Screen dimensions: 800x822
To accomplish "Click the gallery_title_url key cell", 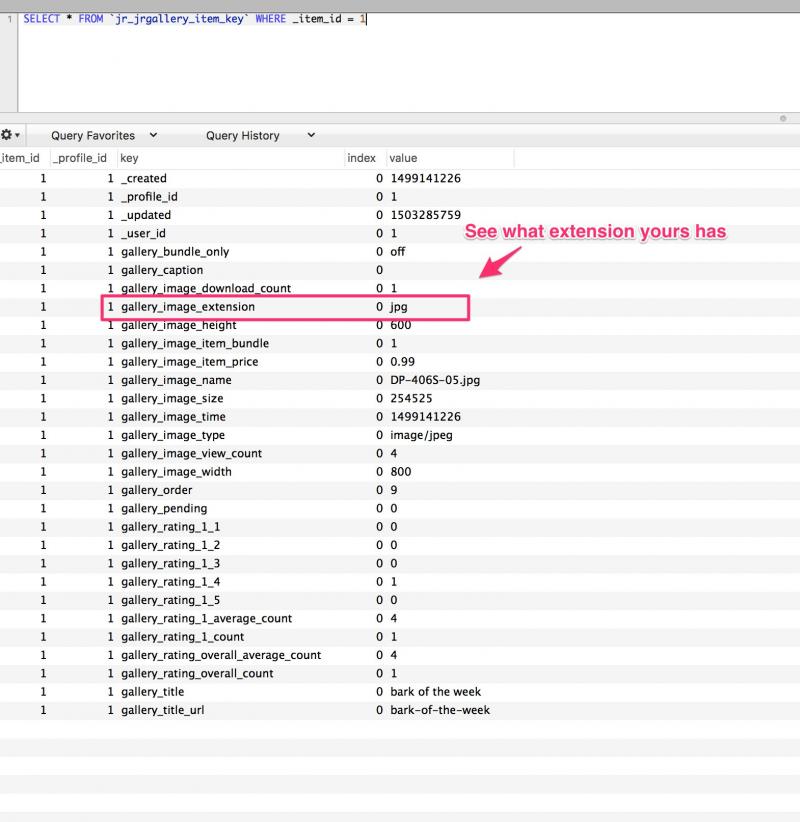I will [x=163, y=710].
